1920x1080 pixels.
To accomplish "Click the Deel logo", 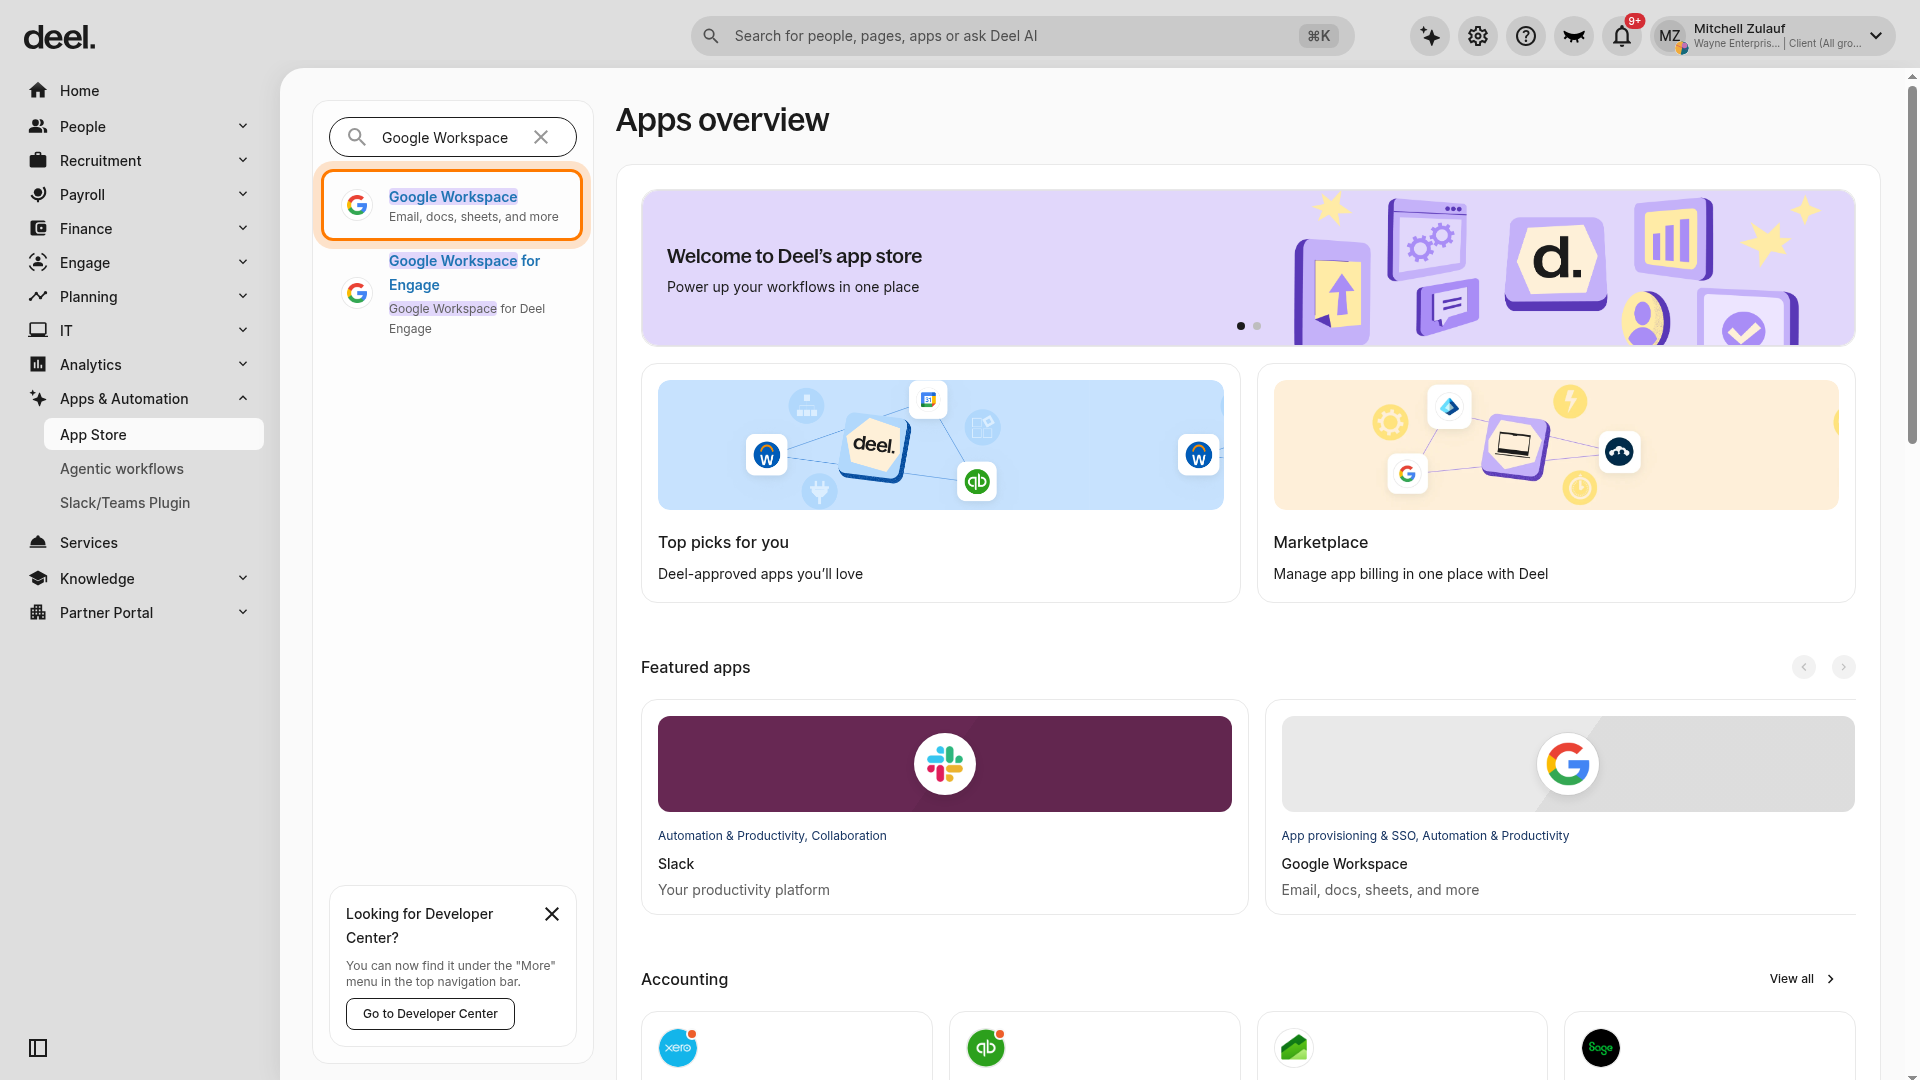I will click(x=60, y=38).
